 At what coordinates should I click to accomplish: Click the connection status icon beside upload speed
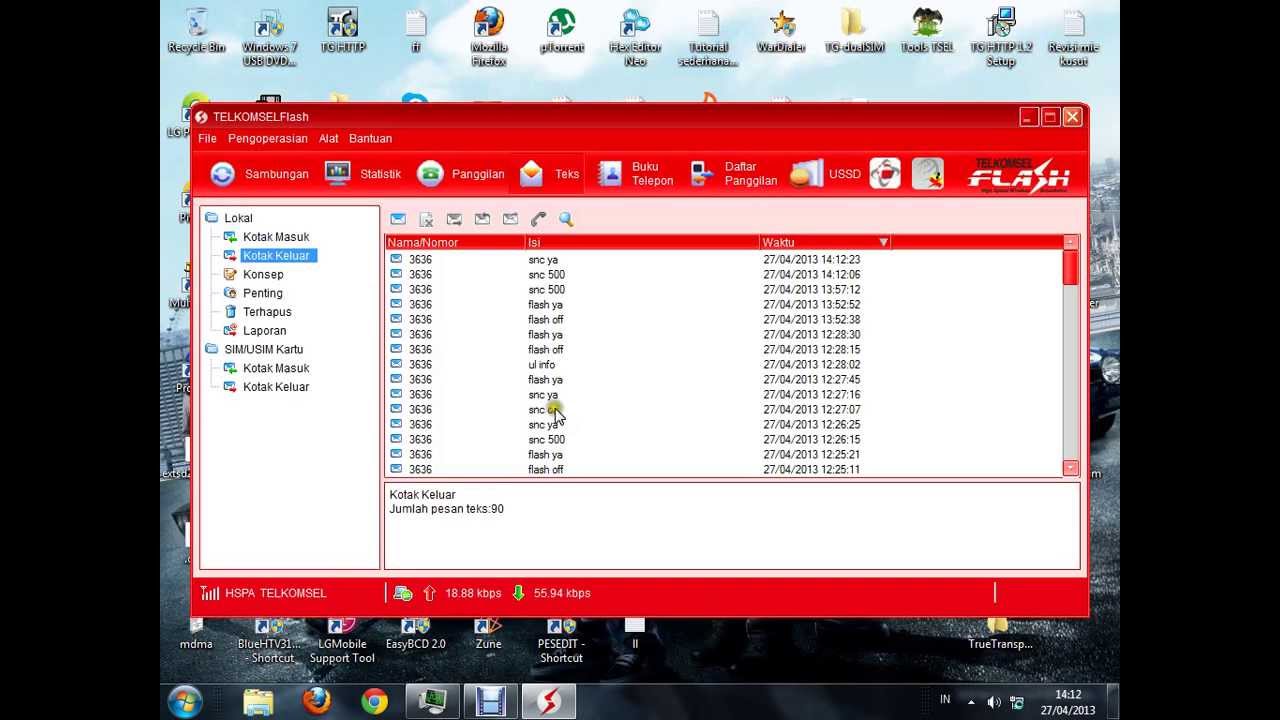(403, 593)
